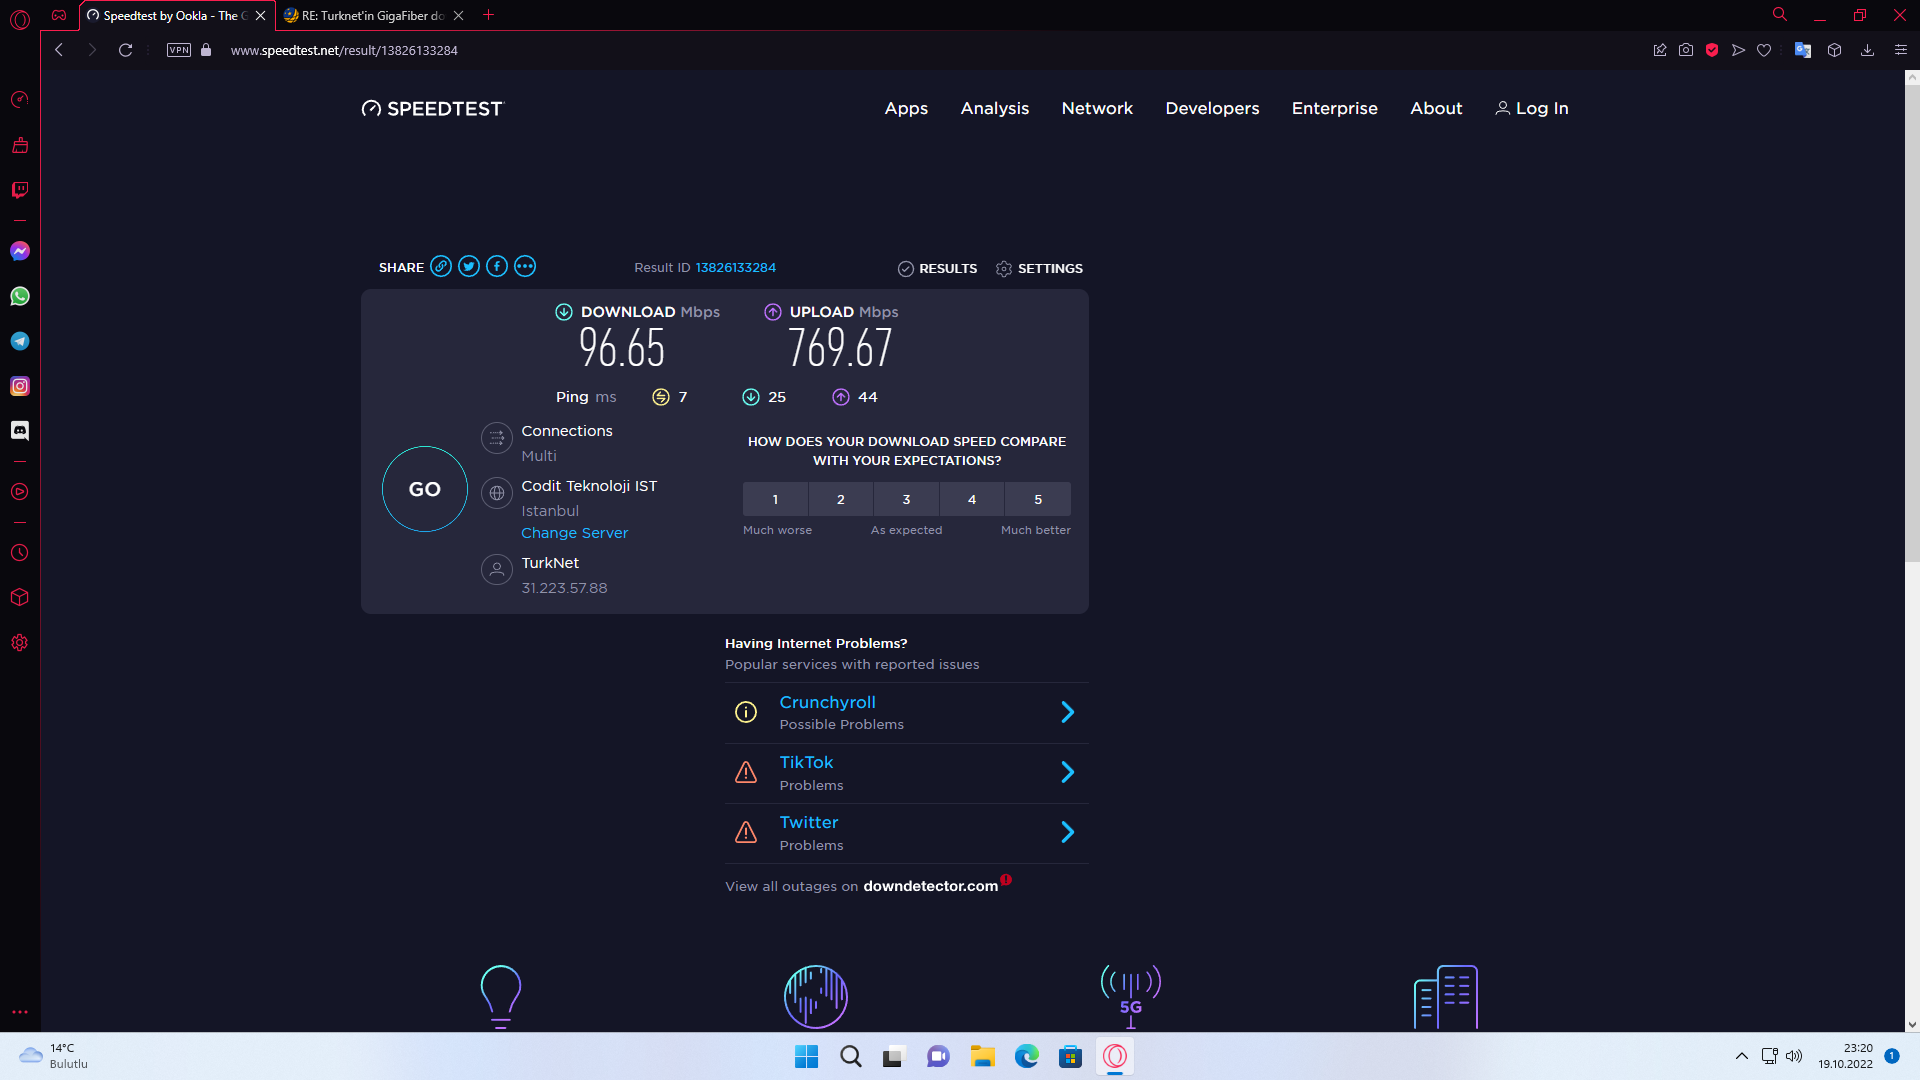Viewport: 1920px width, 1080px height.
Task: Open Easy Setup menu icon in toolbar
Action: click(1901, 50)
